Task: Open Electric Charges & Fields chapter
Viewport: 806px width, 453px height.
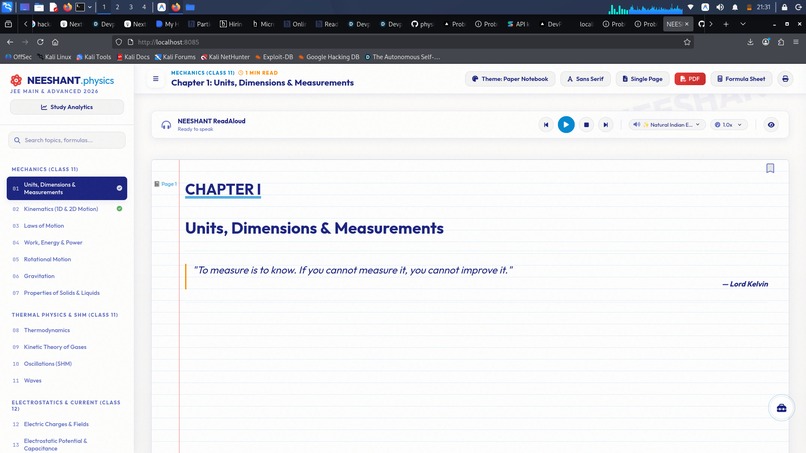Action: coord(67,424)
